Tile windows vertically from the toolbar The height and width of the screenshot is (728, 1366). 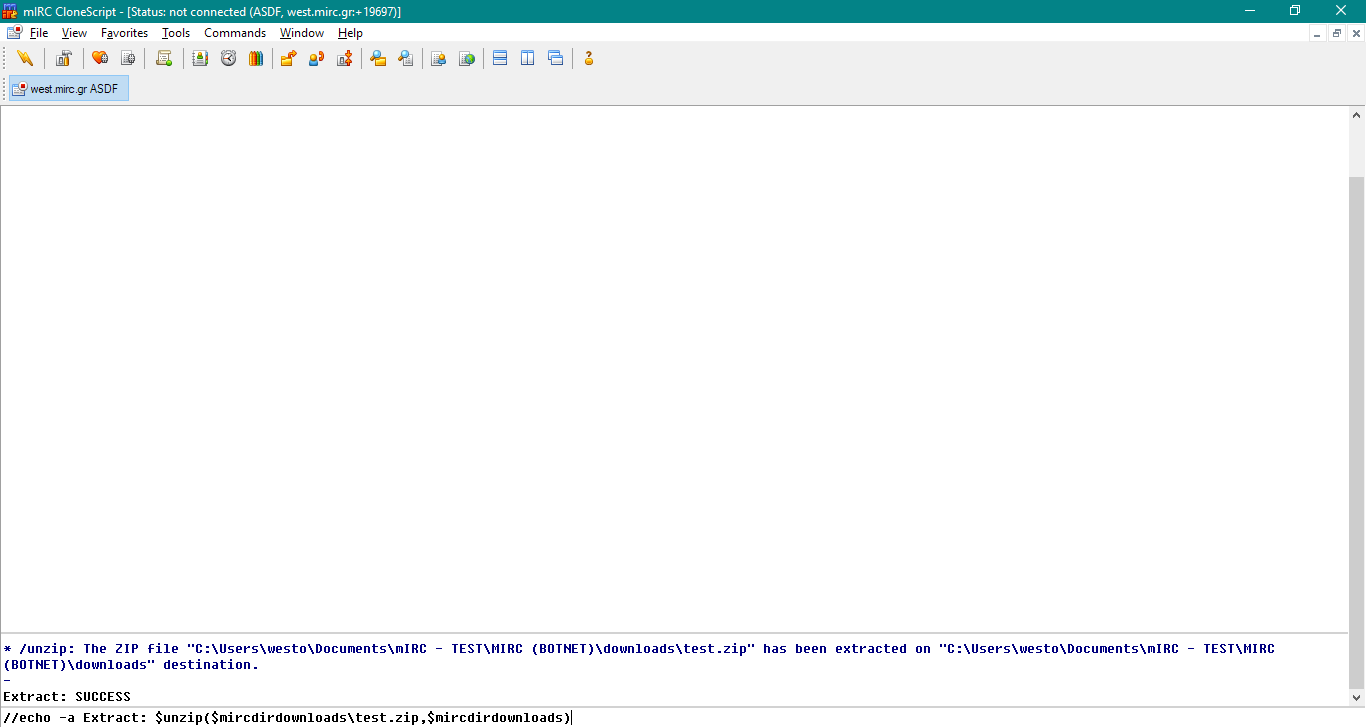coord(528,59)
